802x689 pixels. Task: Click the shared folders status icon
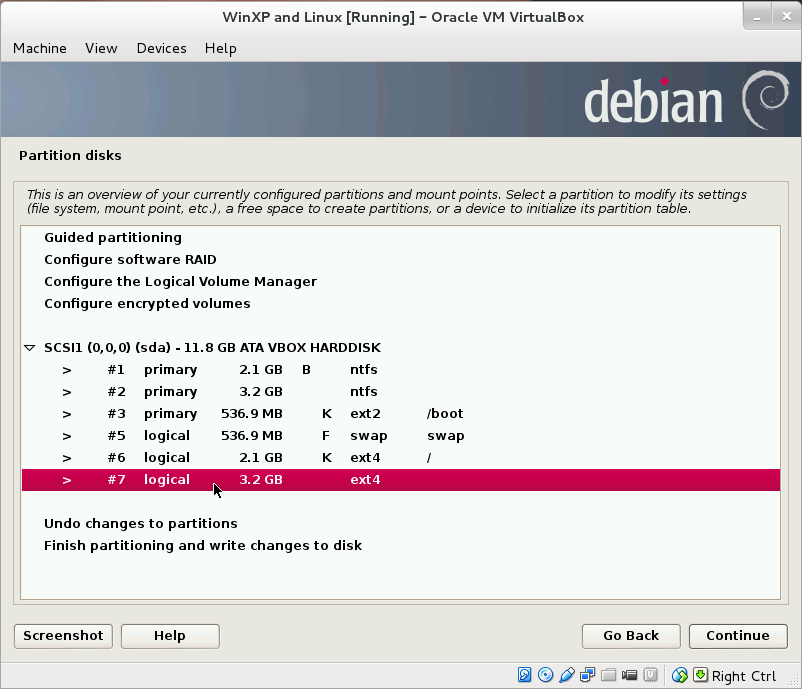point(608,675)
